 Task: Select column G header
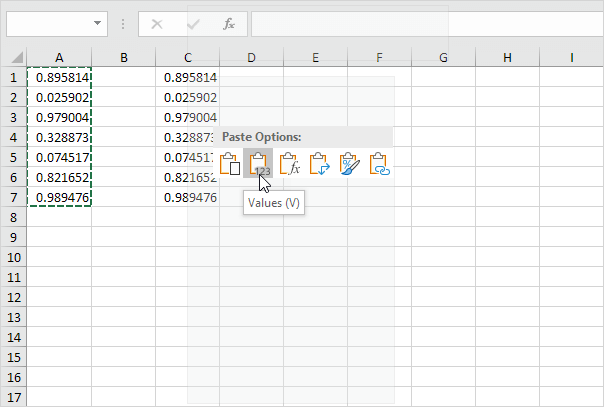tap(443, 58)
